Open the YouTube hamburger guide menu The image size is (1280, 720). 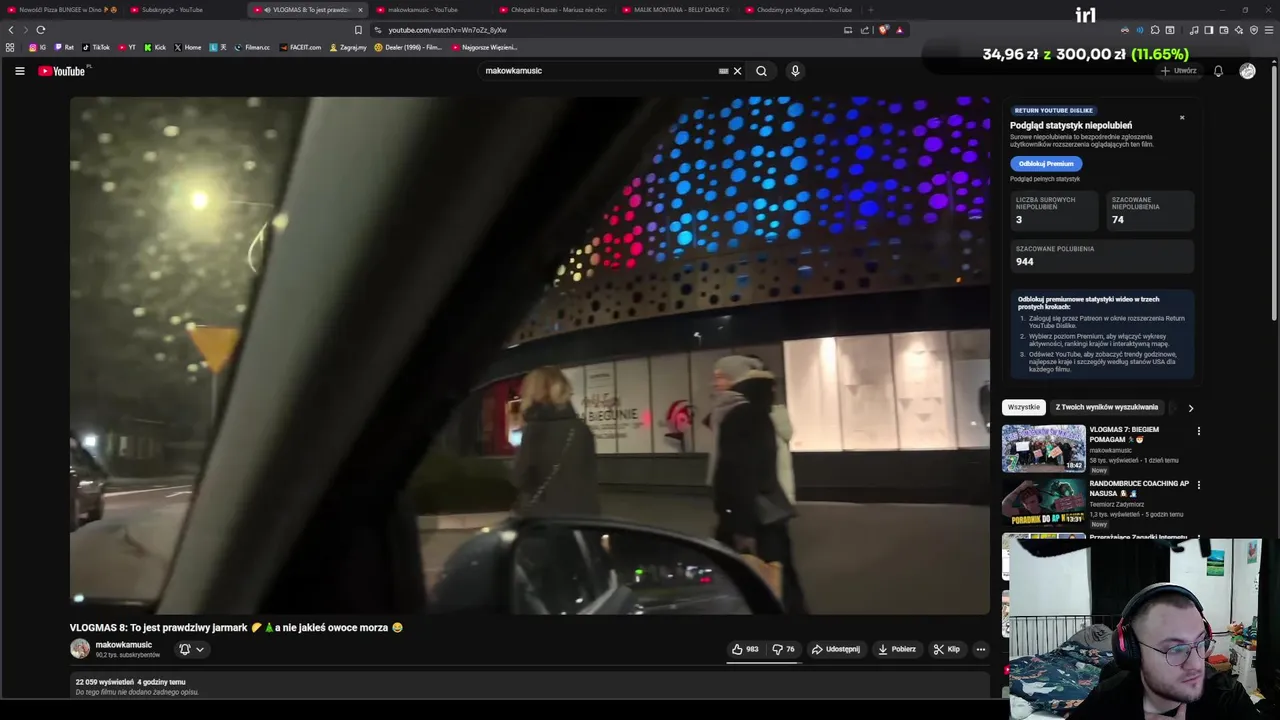19,71
